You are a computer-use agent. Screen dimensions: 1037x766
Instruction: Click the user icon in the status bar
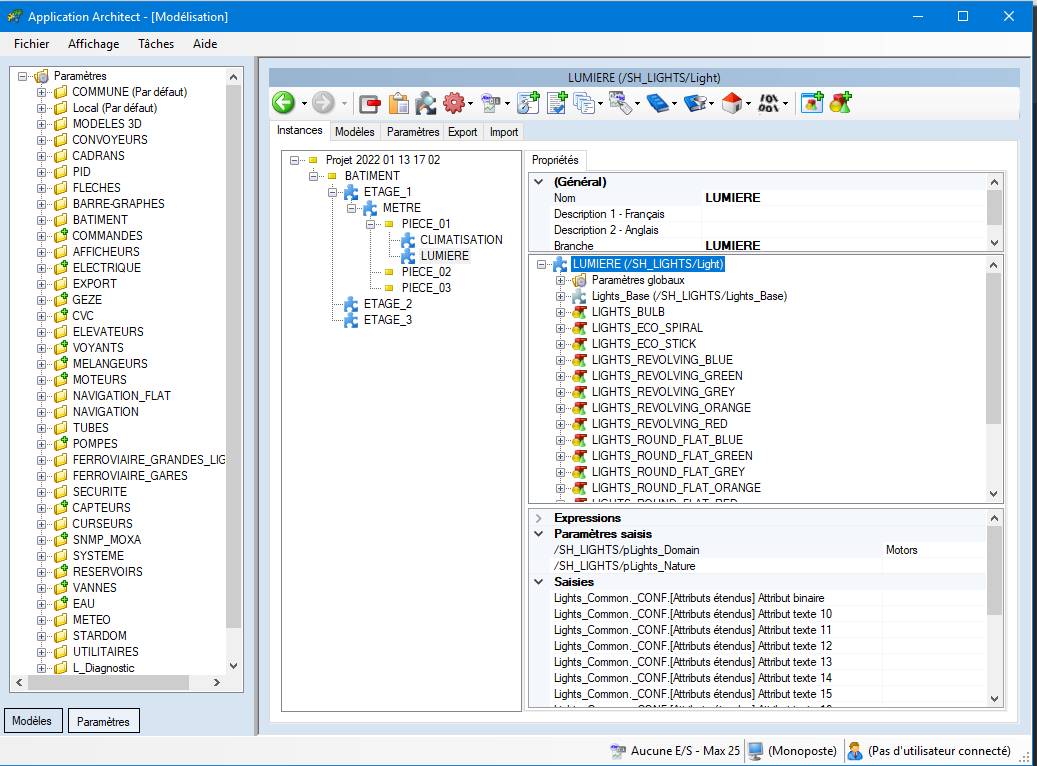(x=854, y=751)
